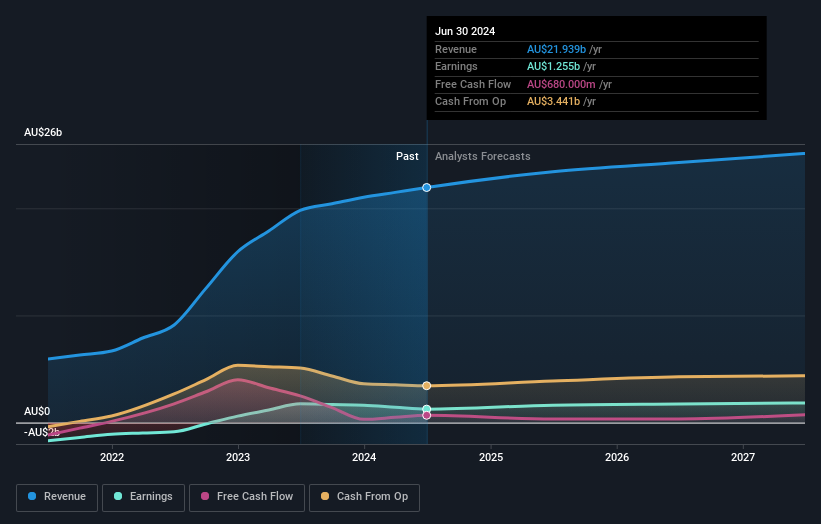
Task: Click the 'Revenue' row label in tooltip
Action: (x=456, y=49)
